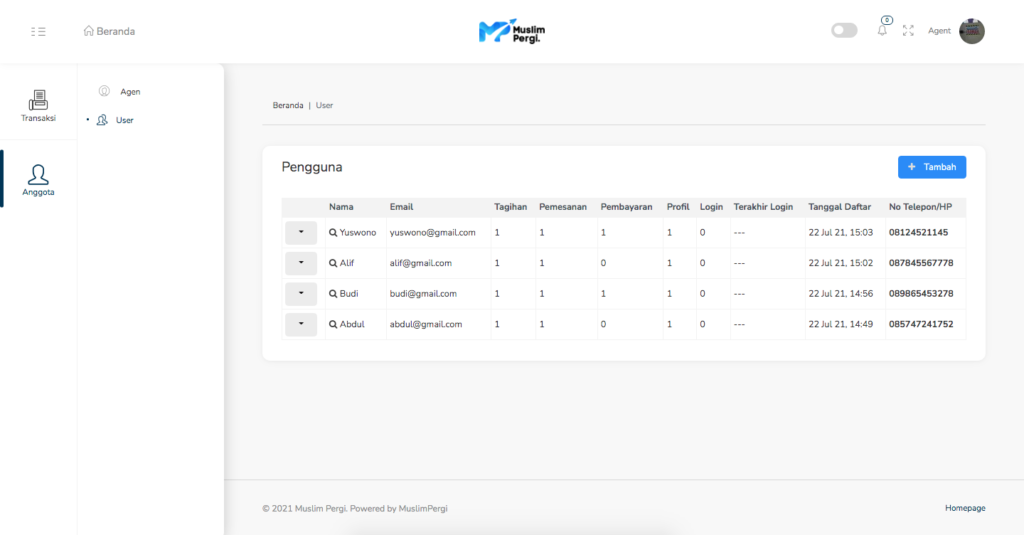Click the Agent profile avatar
The height and width of the screenshot is (535, 1024).
(x=971, y=31)
